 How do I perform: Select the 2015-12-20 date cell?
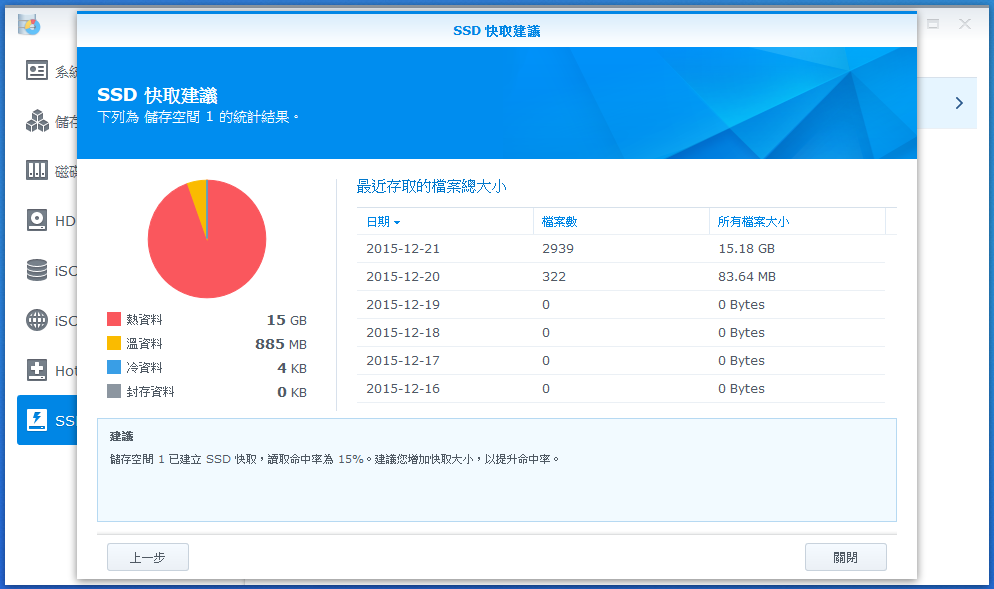pyautogui.click(x=403, y=276)
